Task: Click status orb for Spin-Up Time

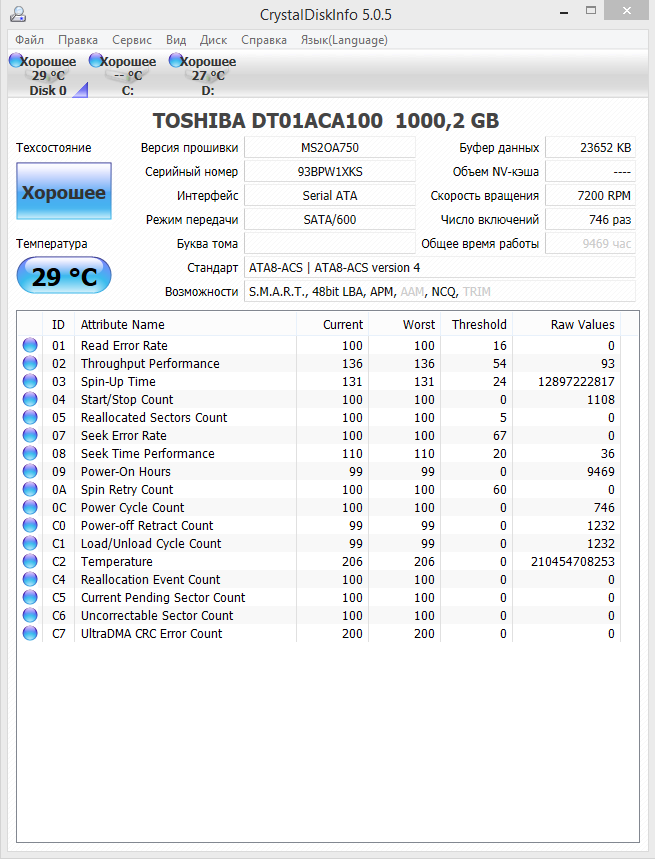Action: [x=30, y=381]
